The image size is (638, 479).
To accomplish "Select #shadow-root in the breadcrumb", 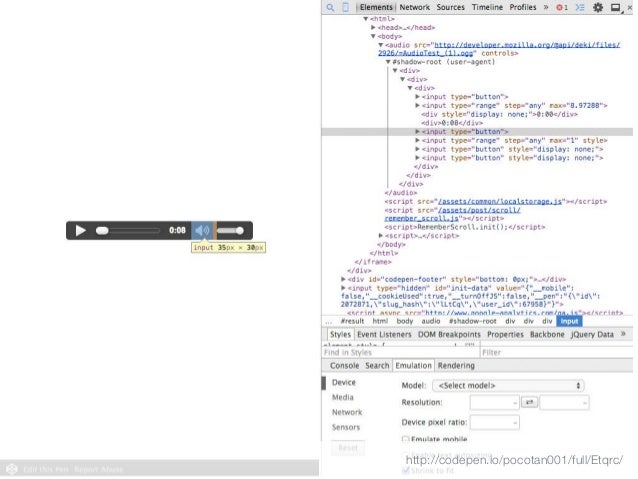I will [472, 321].
